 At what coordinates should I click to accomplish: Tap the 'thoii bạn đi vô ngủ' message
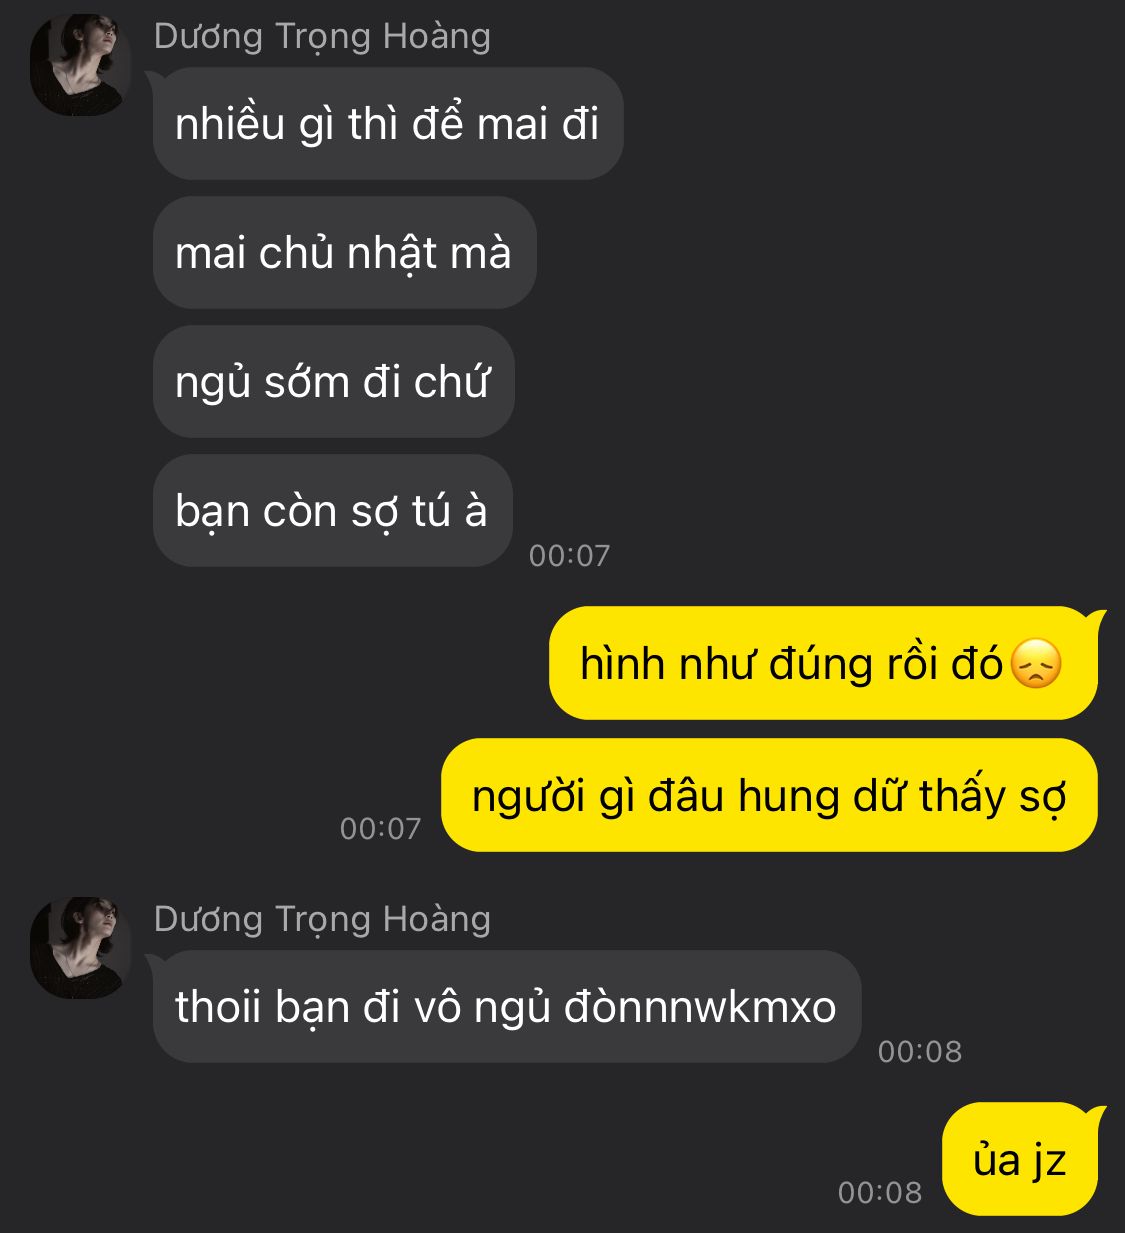(x=506, y=1006)
